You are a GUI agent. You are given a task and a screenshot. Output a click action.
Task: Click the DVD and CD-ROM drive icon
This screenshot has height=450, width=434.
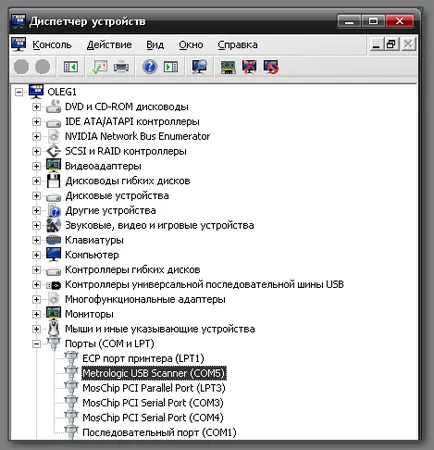[x=53, y=107]
